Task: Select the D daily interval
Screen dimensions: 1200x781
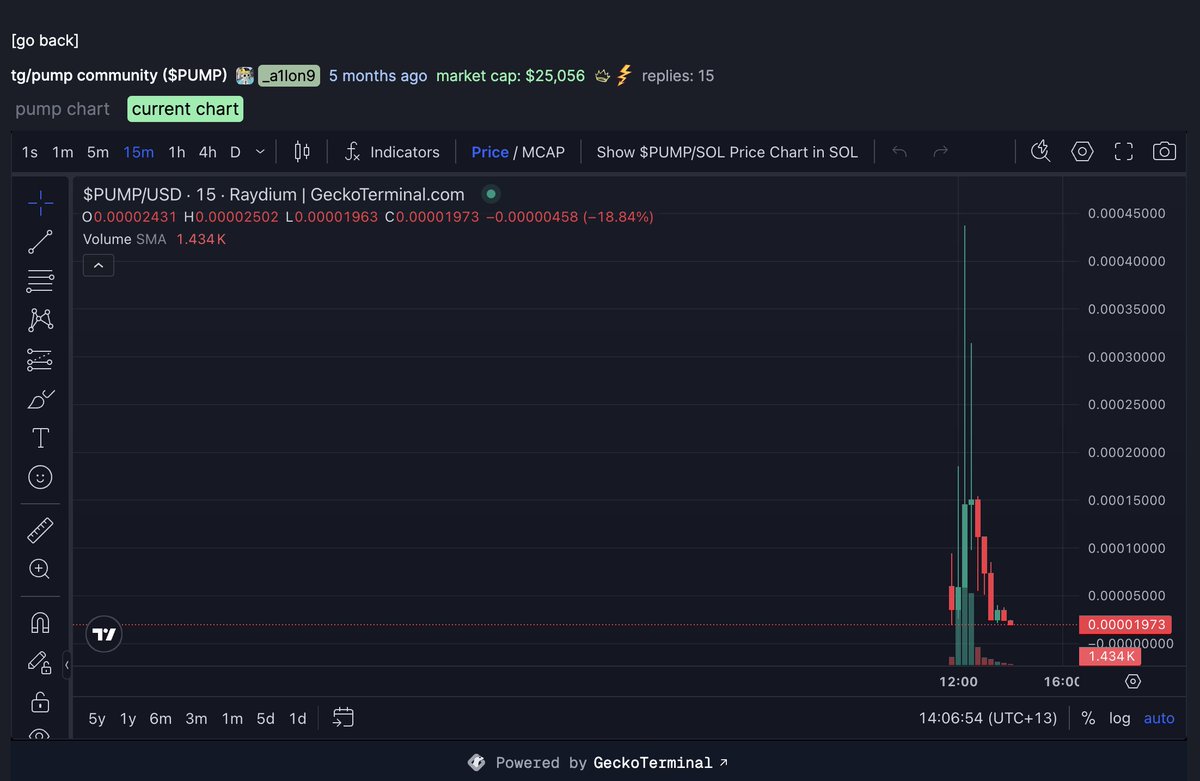Action: click(x=235, y=152)
